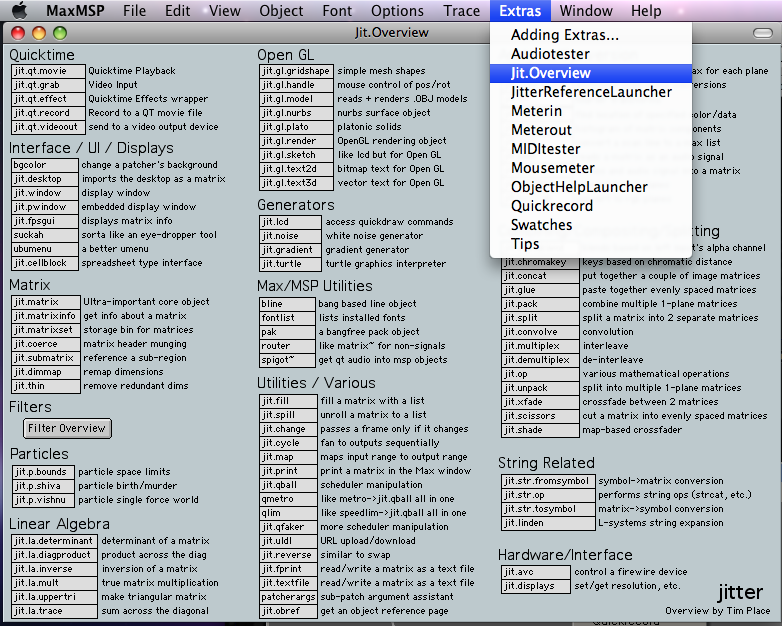
Task: Open the File menu
Action: [x=135, y=10]
